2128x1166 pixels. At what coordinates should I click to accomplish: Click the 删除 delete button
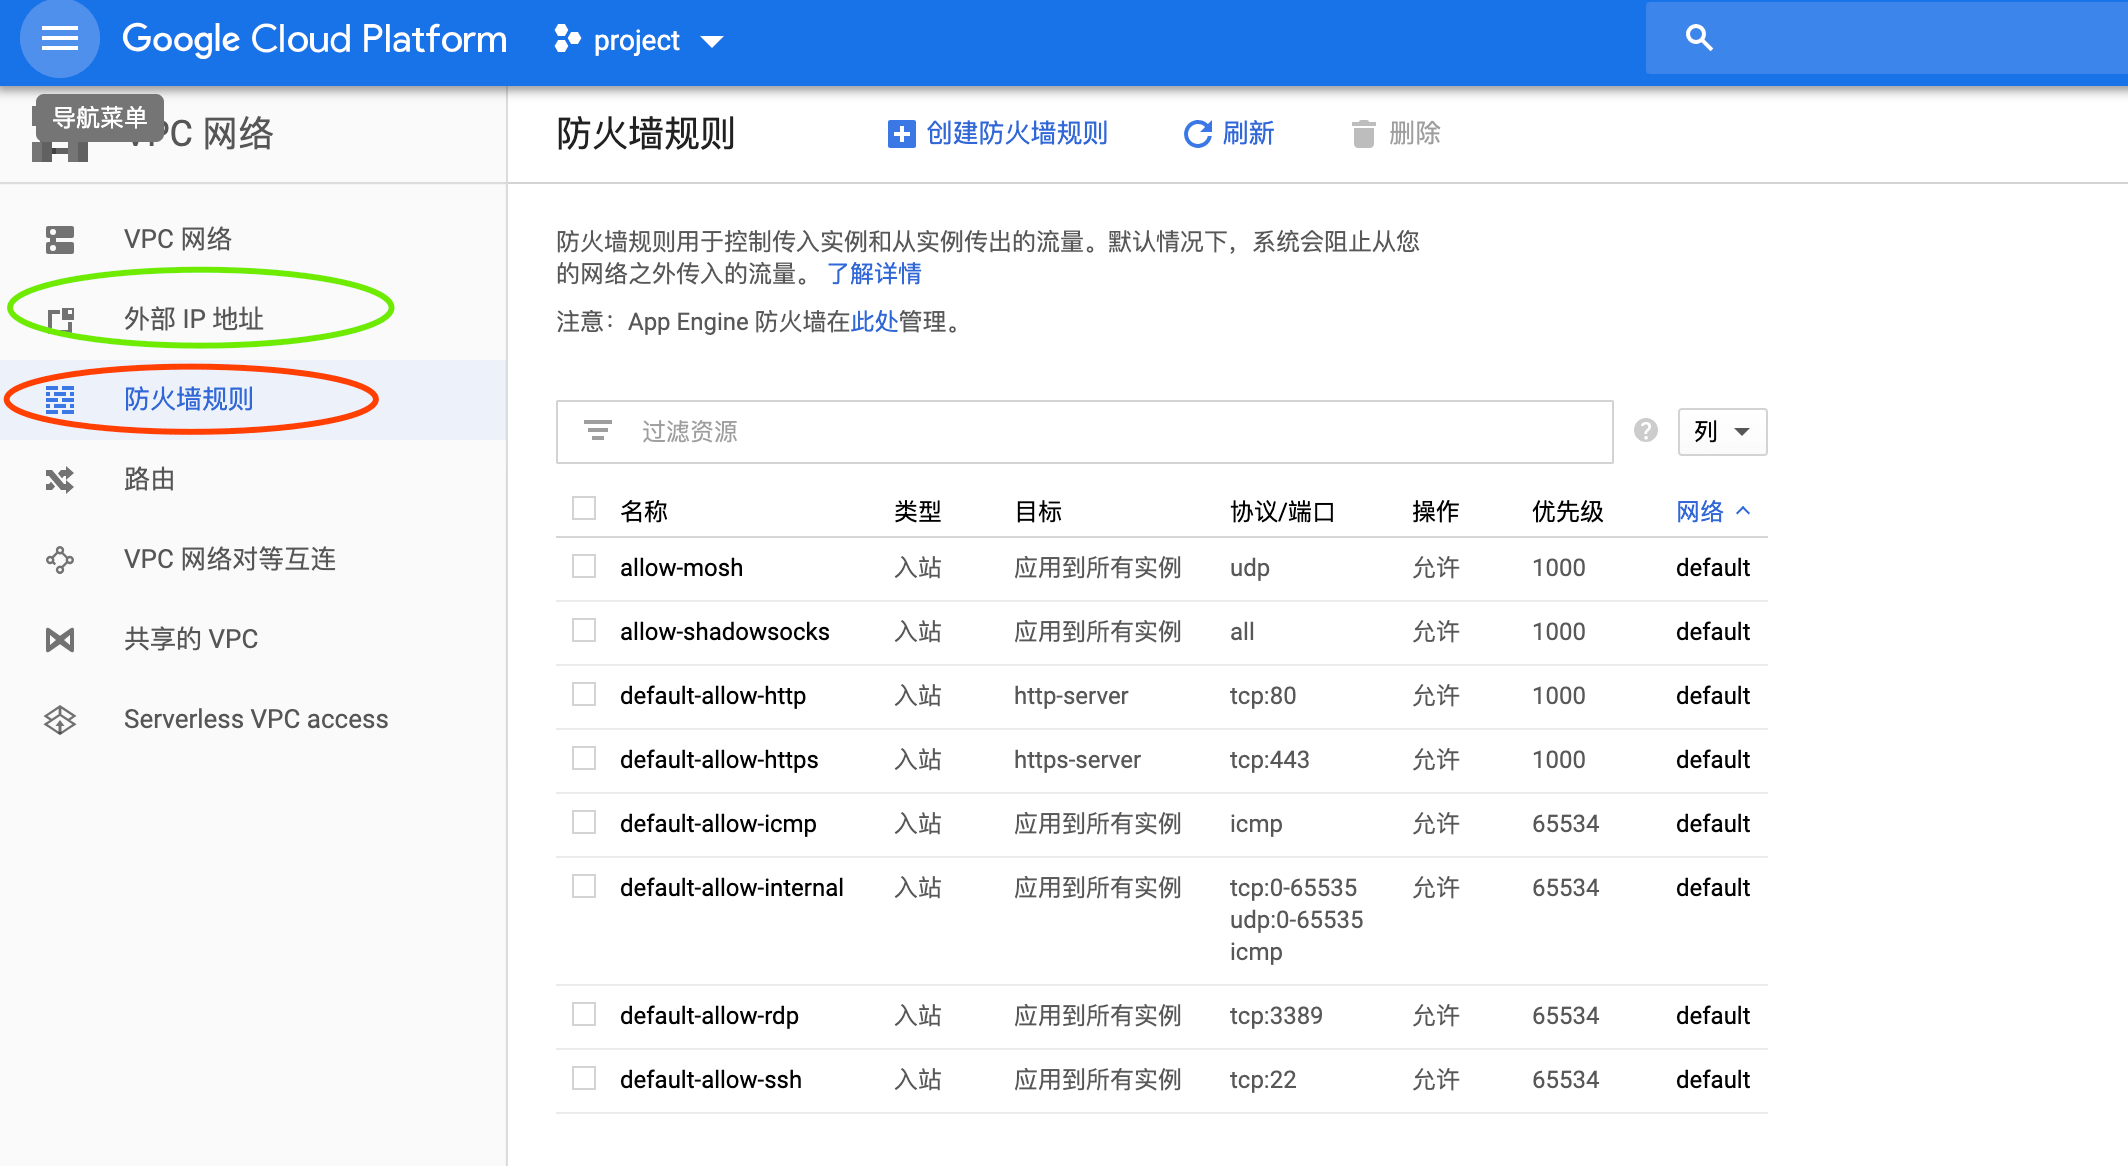pyautogui.click(x=1396, y=134)
